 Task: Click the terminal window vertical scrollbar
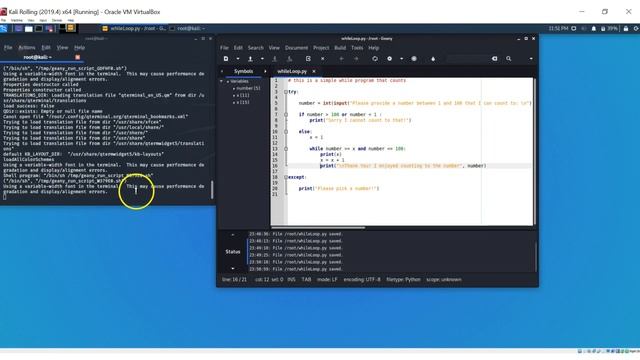click(212, 189)
